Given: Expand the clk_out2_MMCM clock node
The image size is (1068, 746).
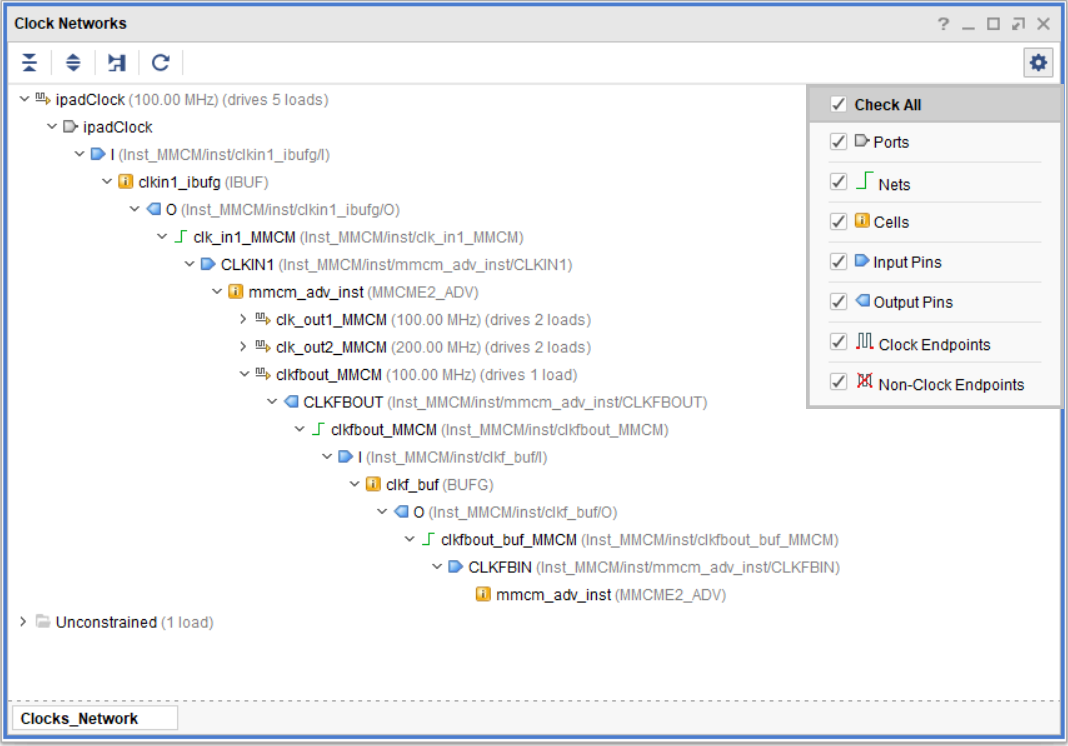Looking at the screenshot, I should tap(244, 347).
